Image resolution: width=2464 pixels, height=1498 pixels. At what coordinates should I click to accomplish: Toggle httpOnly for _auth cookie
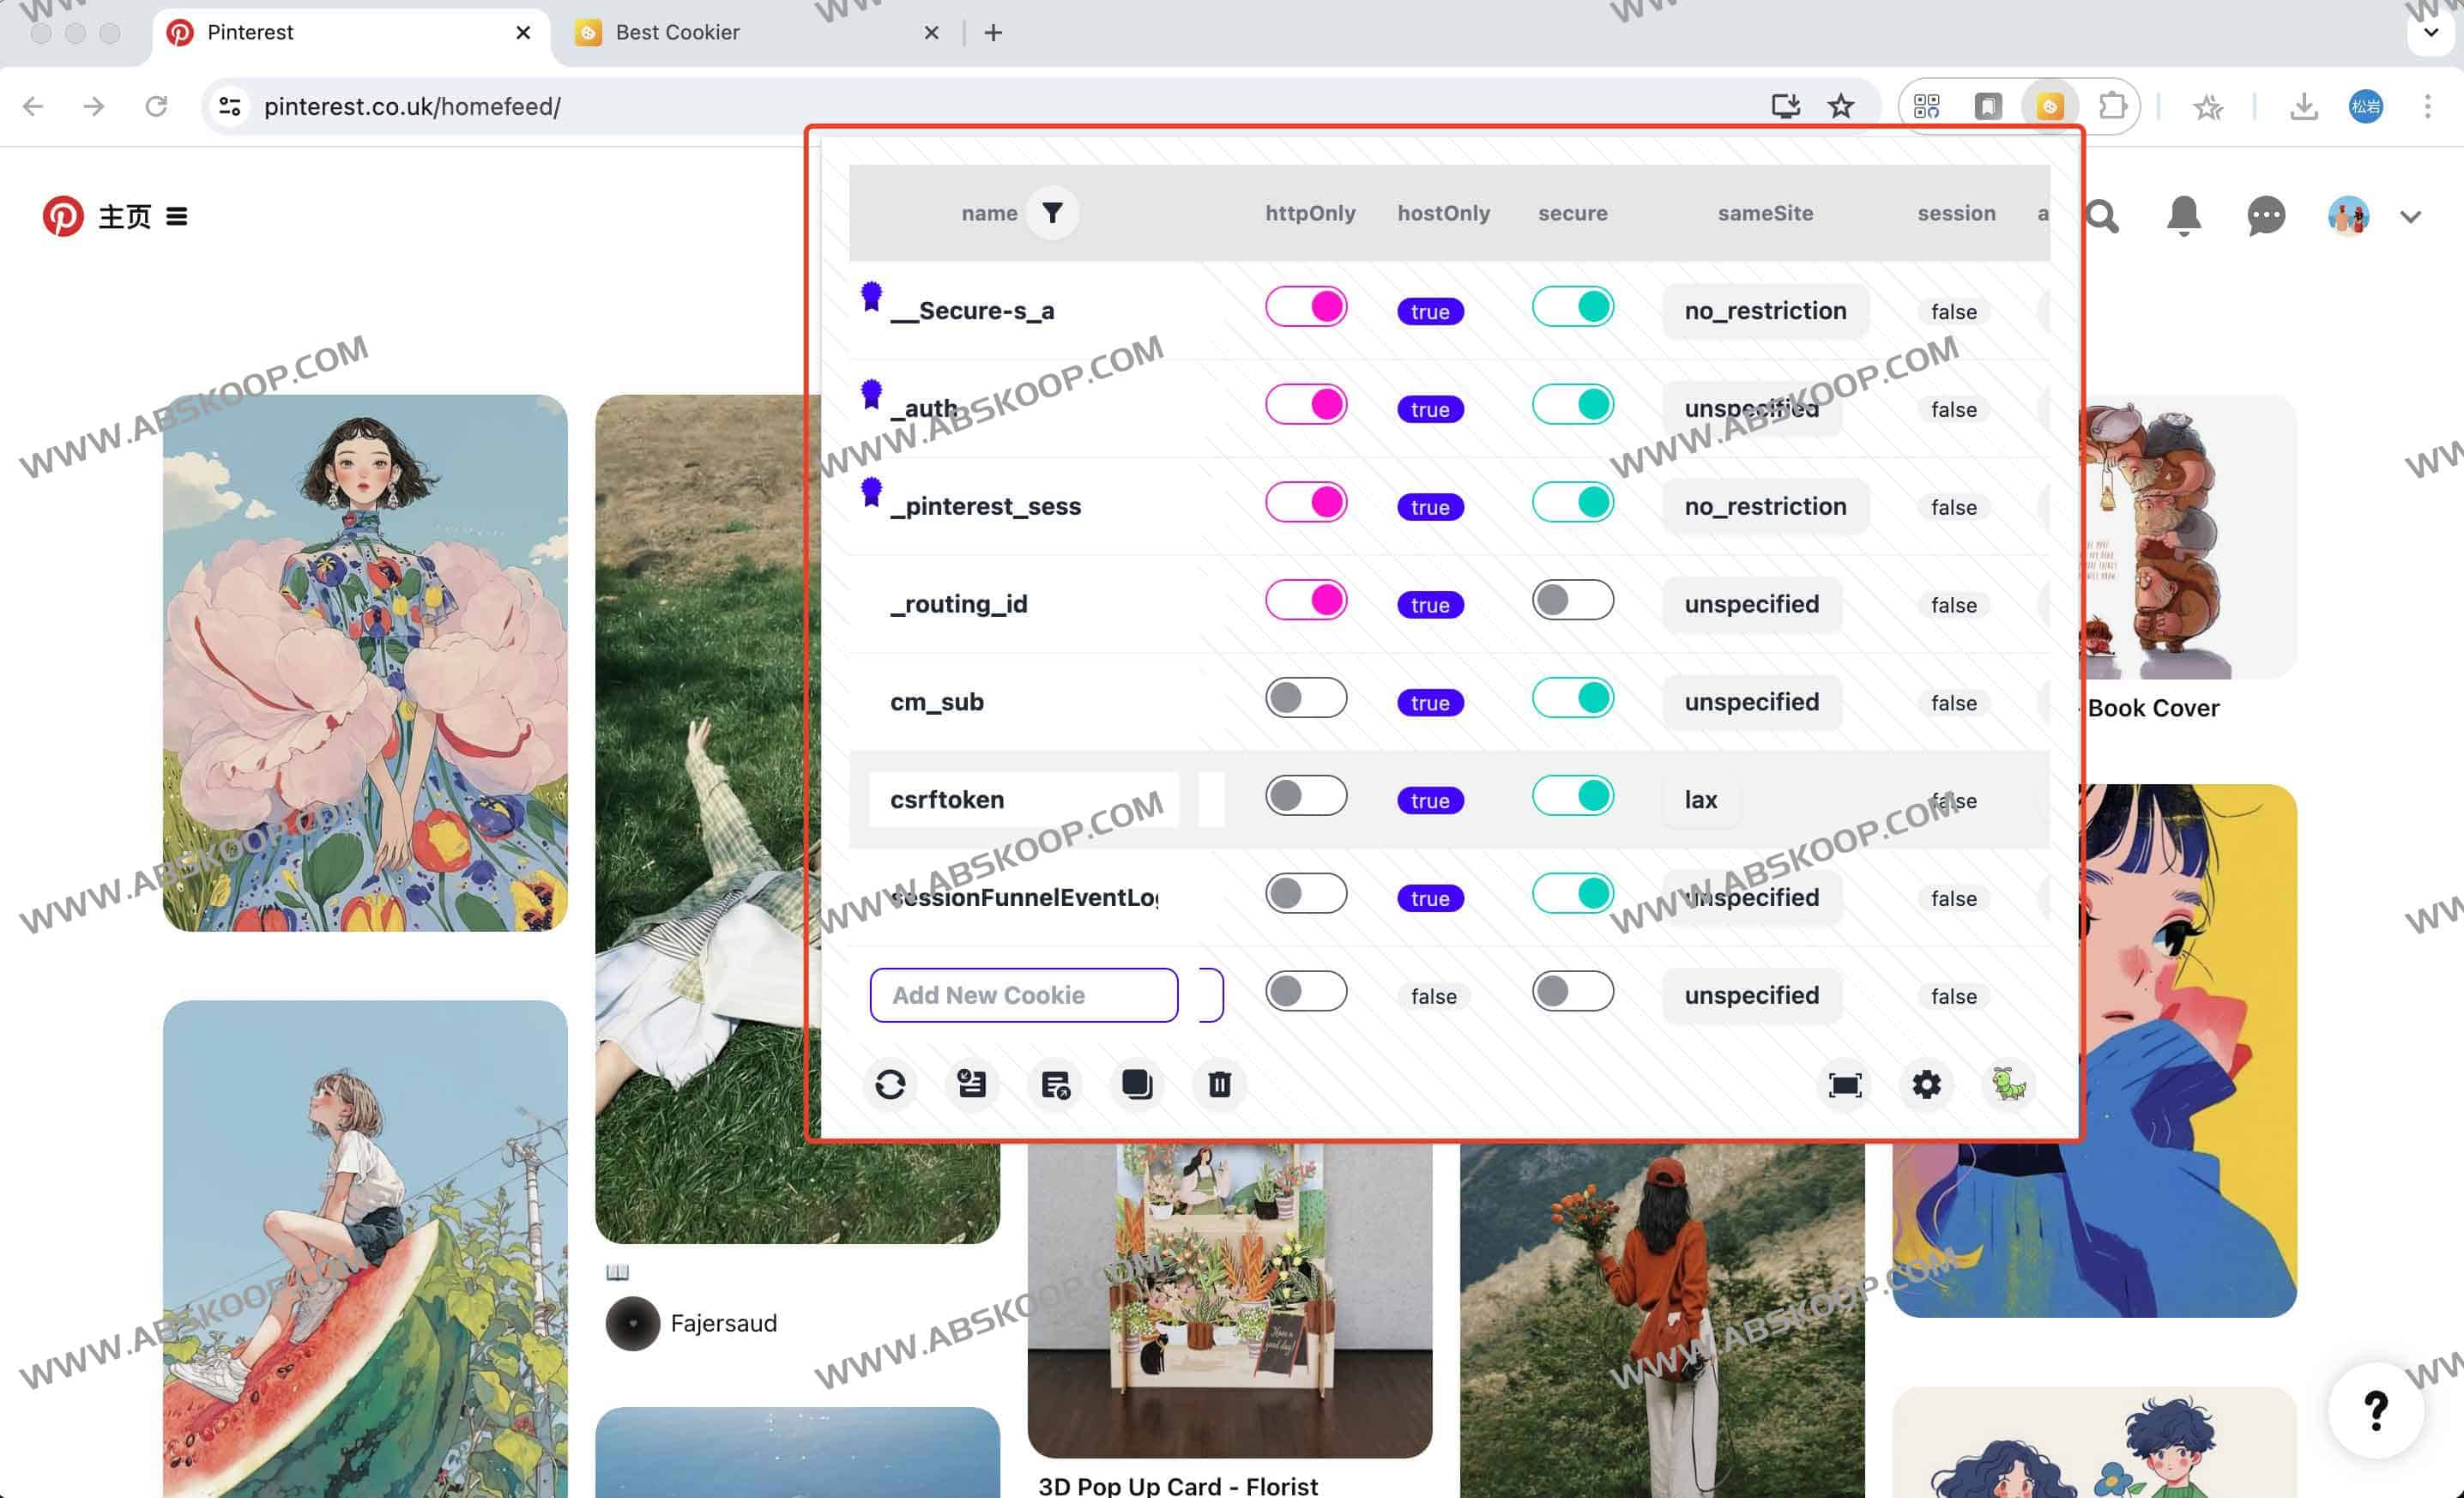[x=1305, y=405]
